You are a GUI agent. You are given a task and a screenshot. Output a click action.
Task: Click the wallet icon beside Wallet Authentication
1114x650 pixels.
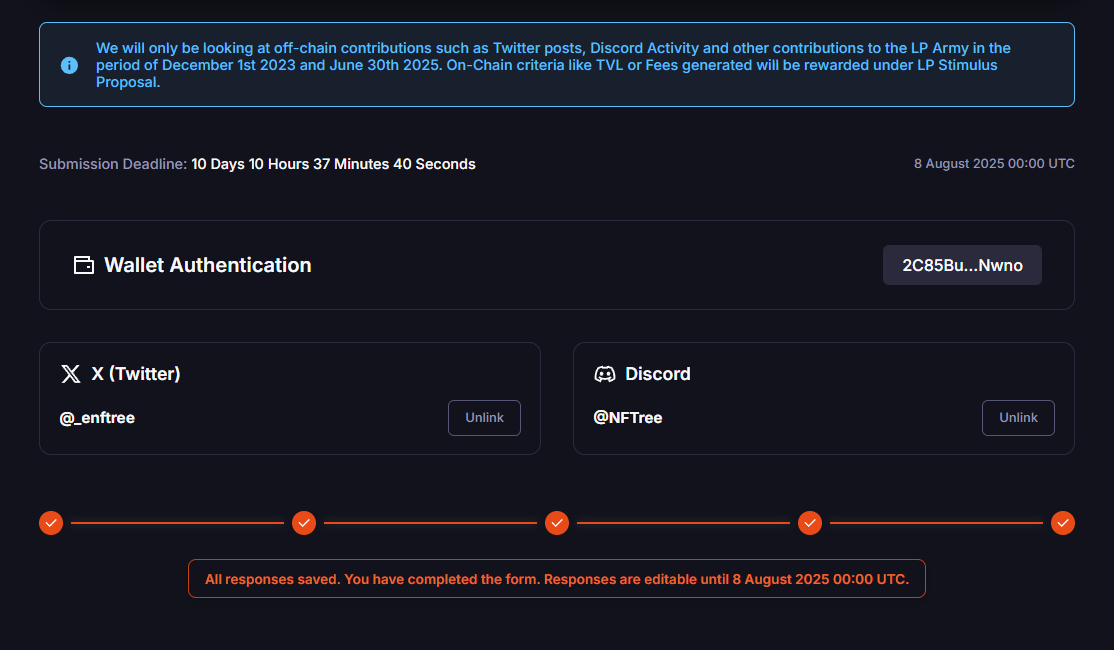coord(84,265)
